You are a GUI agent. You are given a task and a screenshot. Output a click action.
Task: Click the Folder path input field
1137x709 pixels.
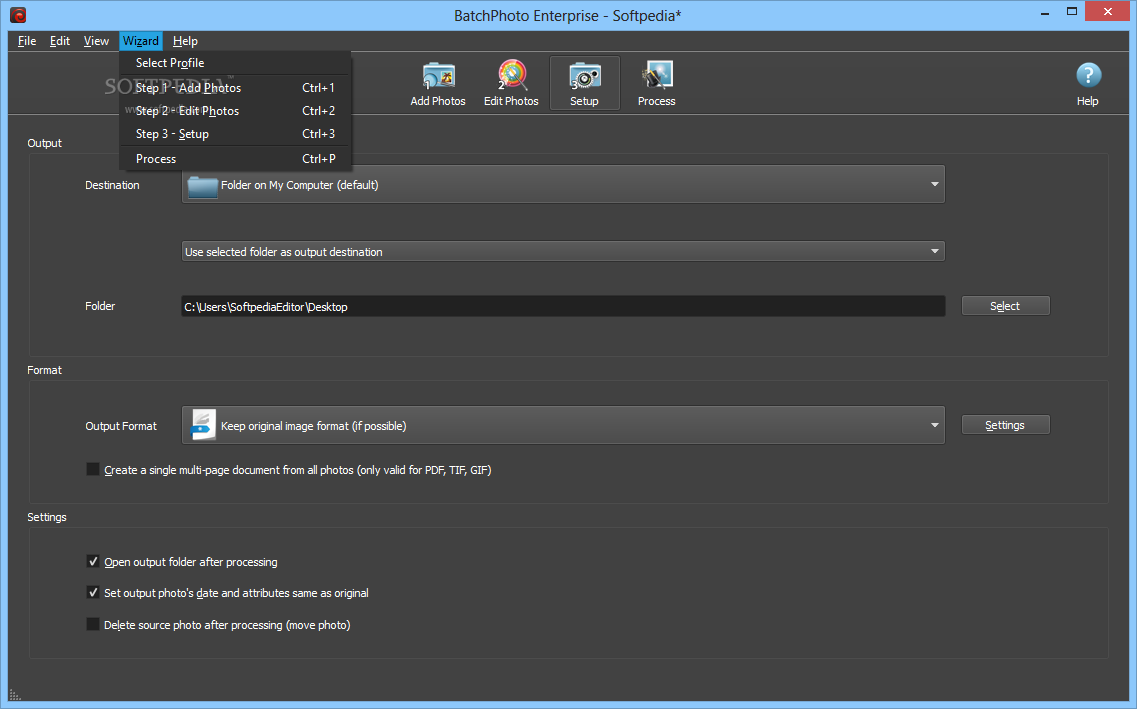pyautogui.click(x=563, y=307)
